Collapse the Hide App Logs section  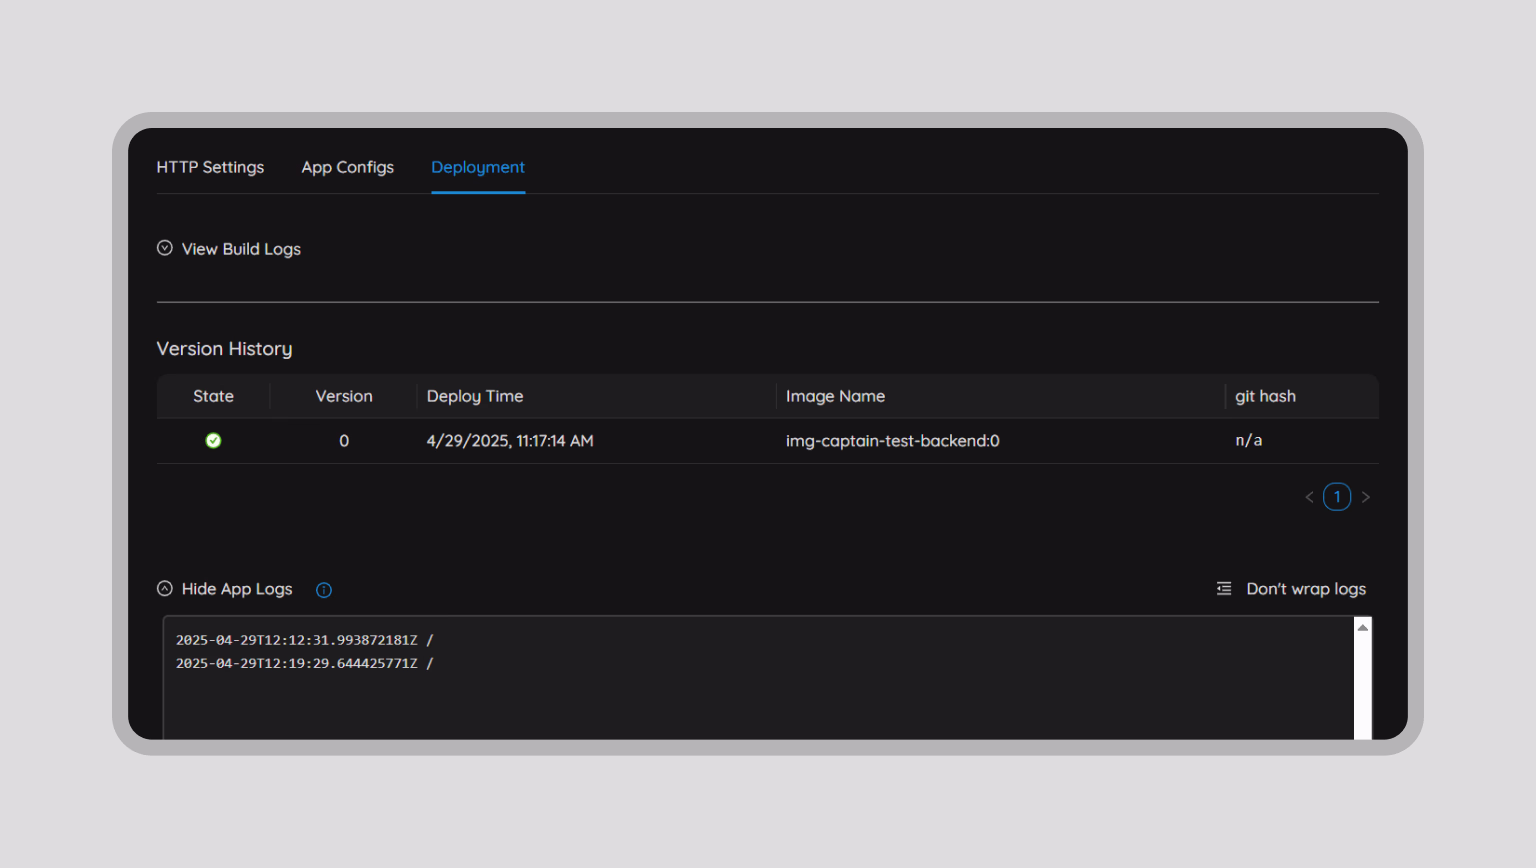225,589
